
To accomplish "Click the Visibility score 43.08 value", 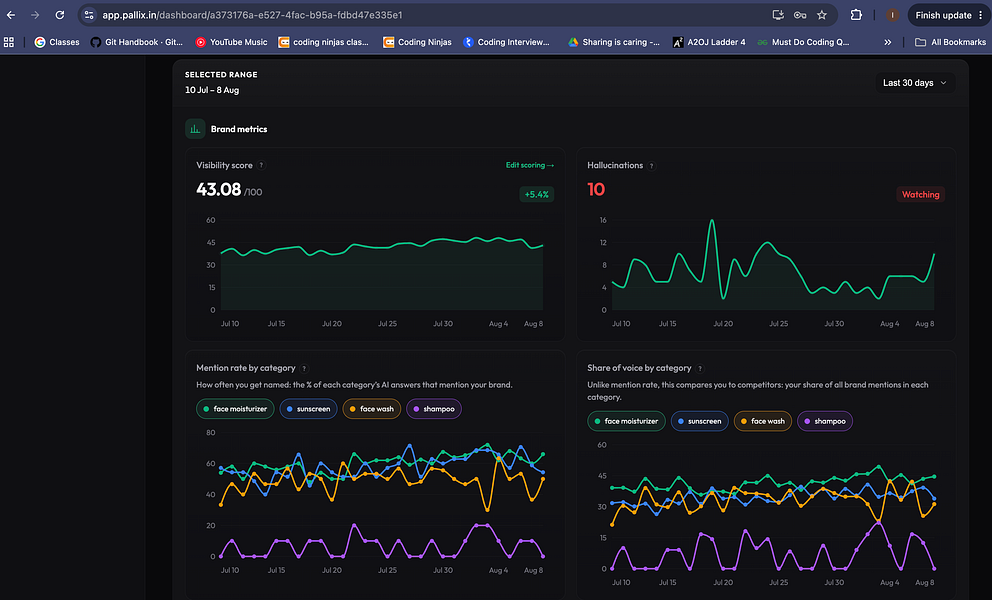I will pos(218,189).
